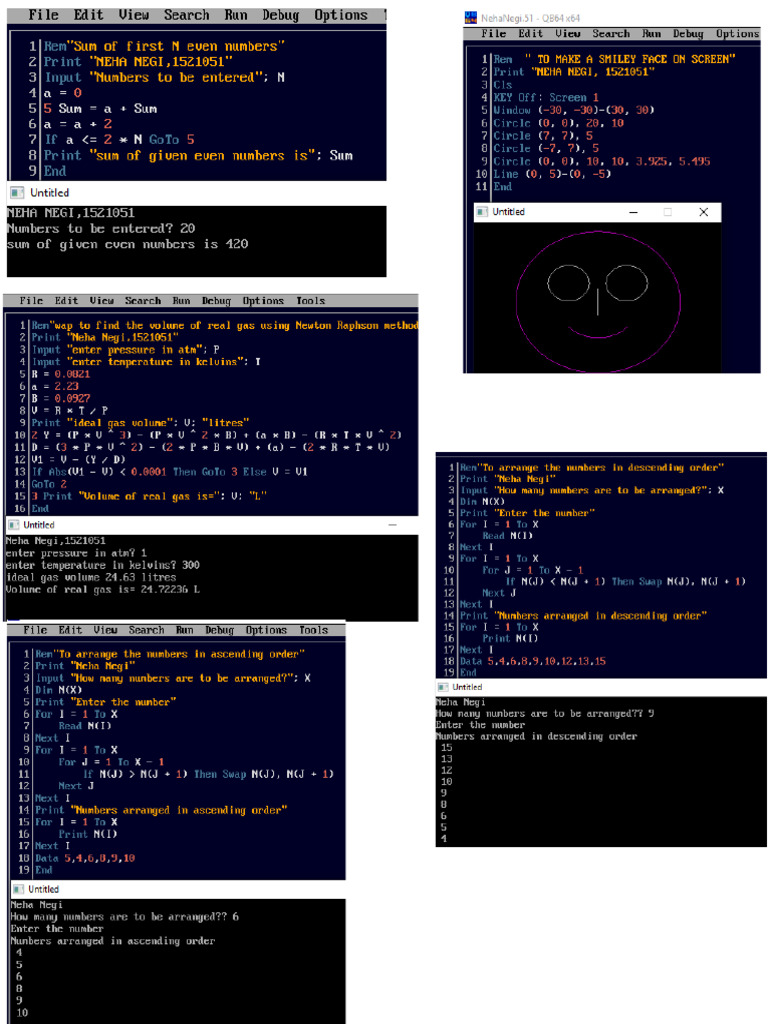Click the code line 'If a <= 2 * N GoTo 5'
The width and height of the screenshot is (768, 1024).
pyautogui.click(x=119, y=140)
